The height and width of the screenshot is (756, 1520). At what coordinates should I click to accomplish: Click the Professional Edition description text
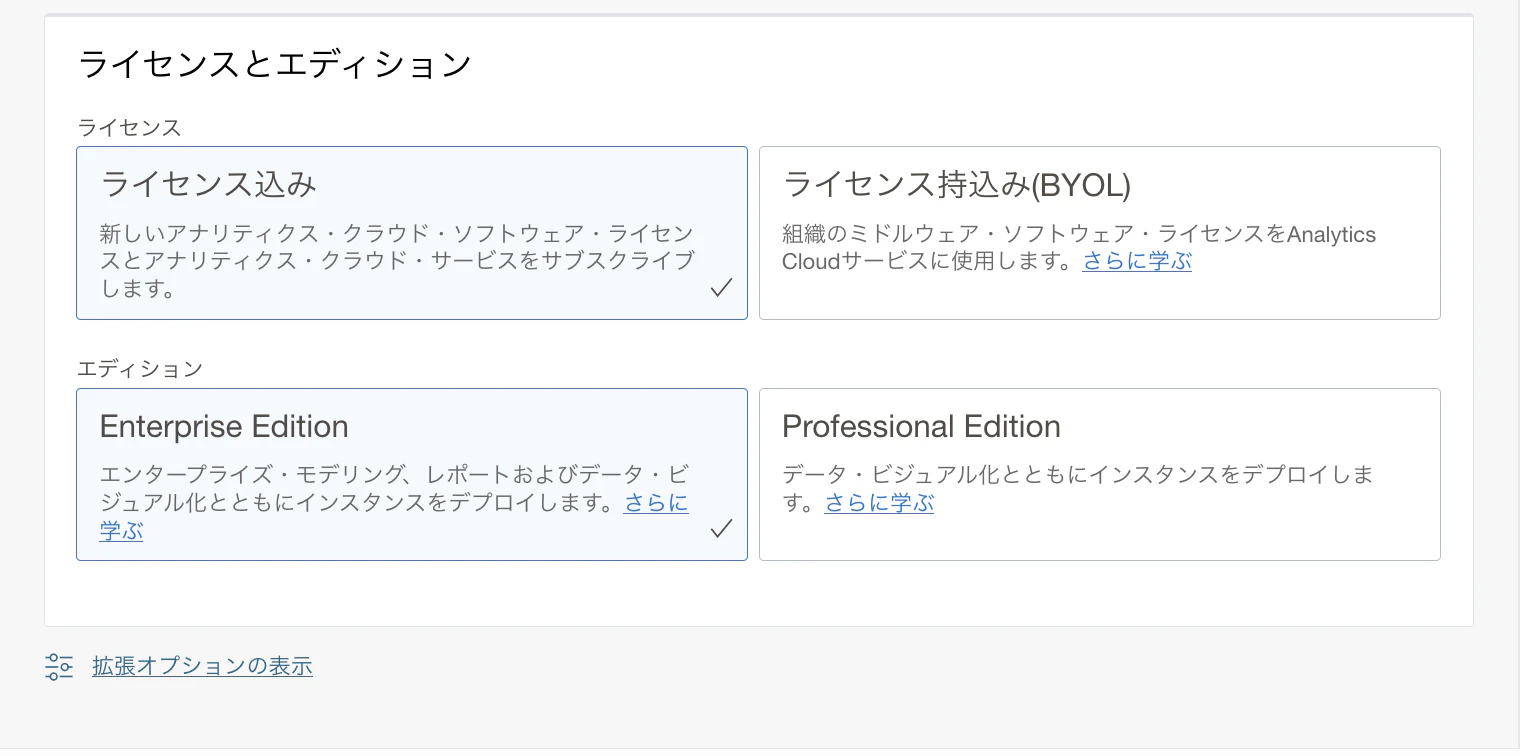[1078, 488]
